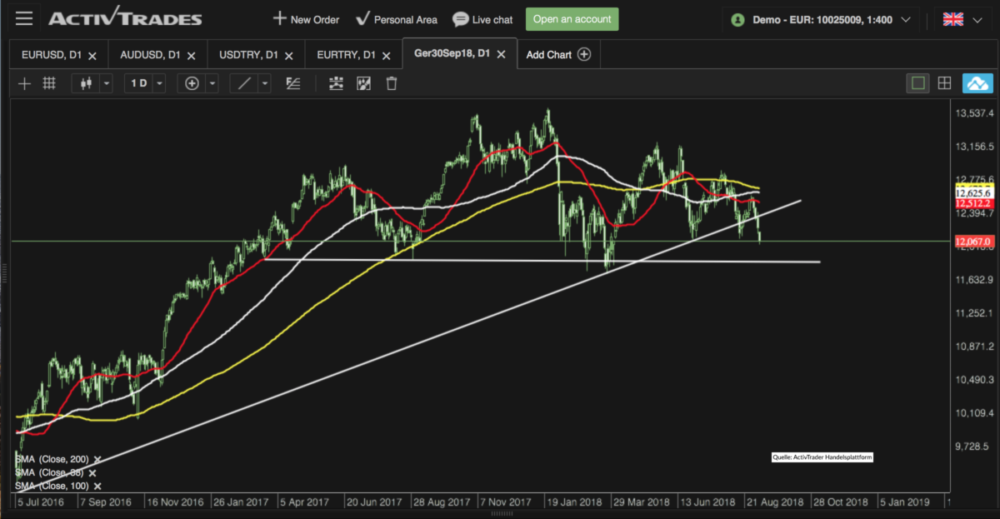Screen dimensions: 1000x519
Task: Close the EURUSD, D1 tab
Action: coord(92,56)
